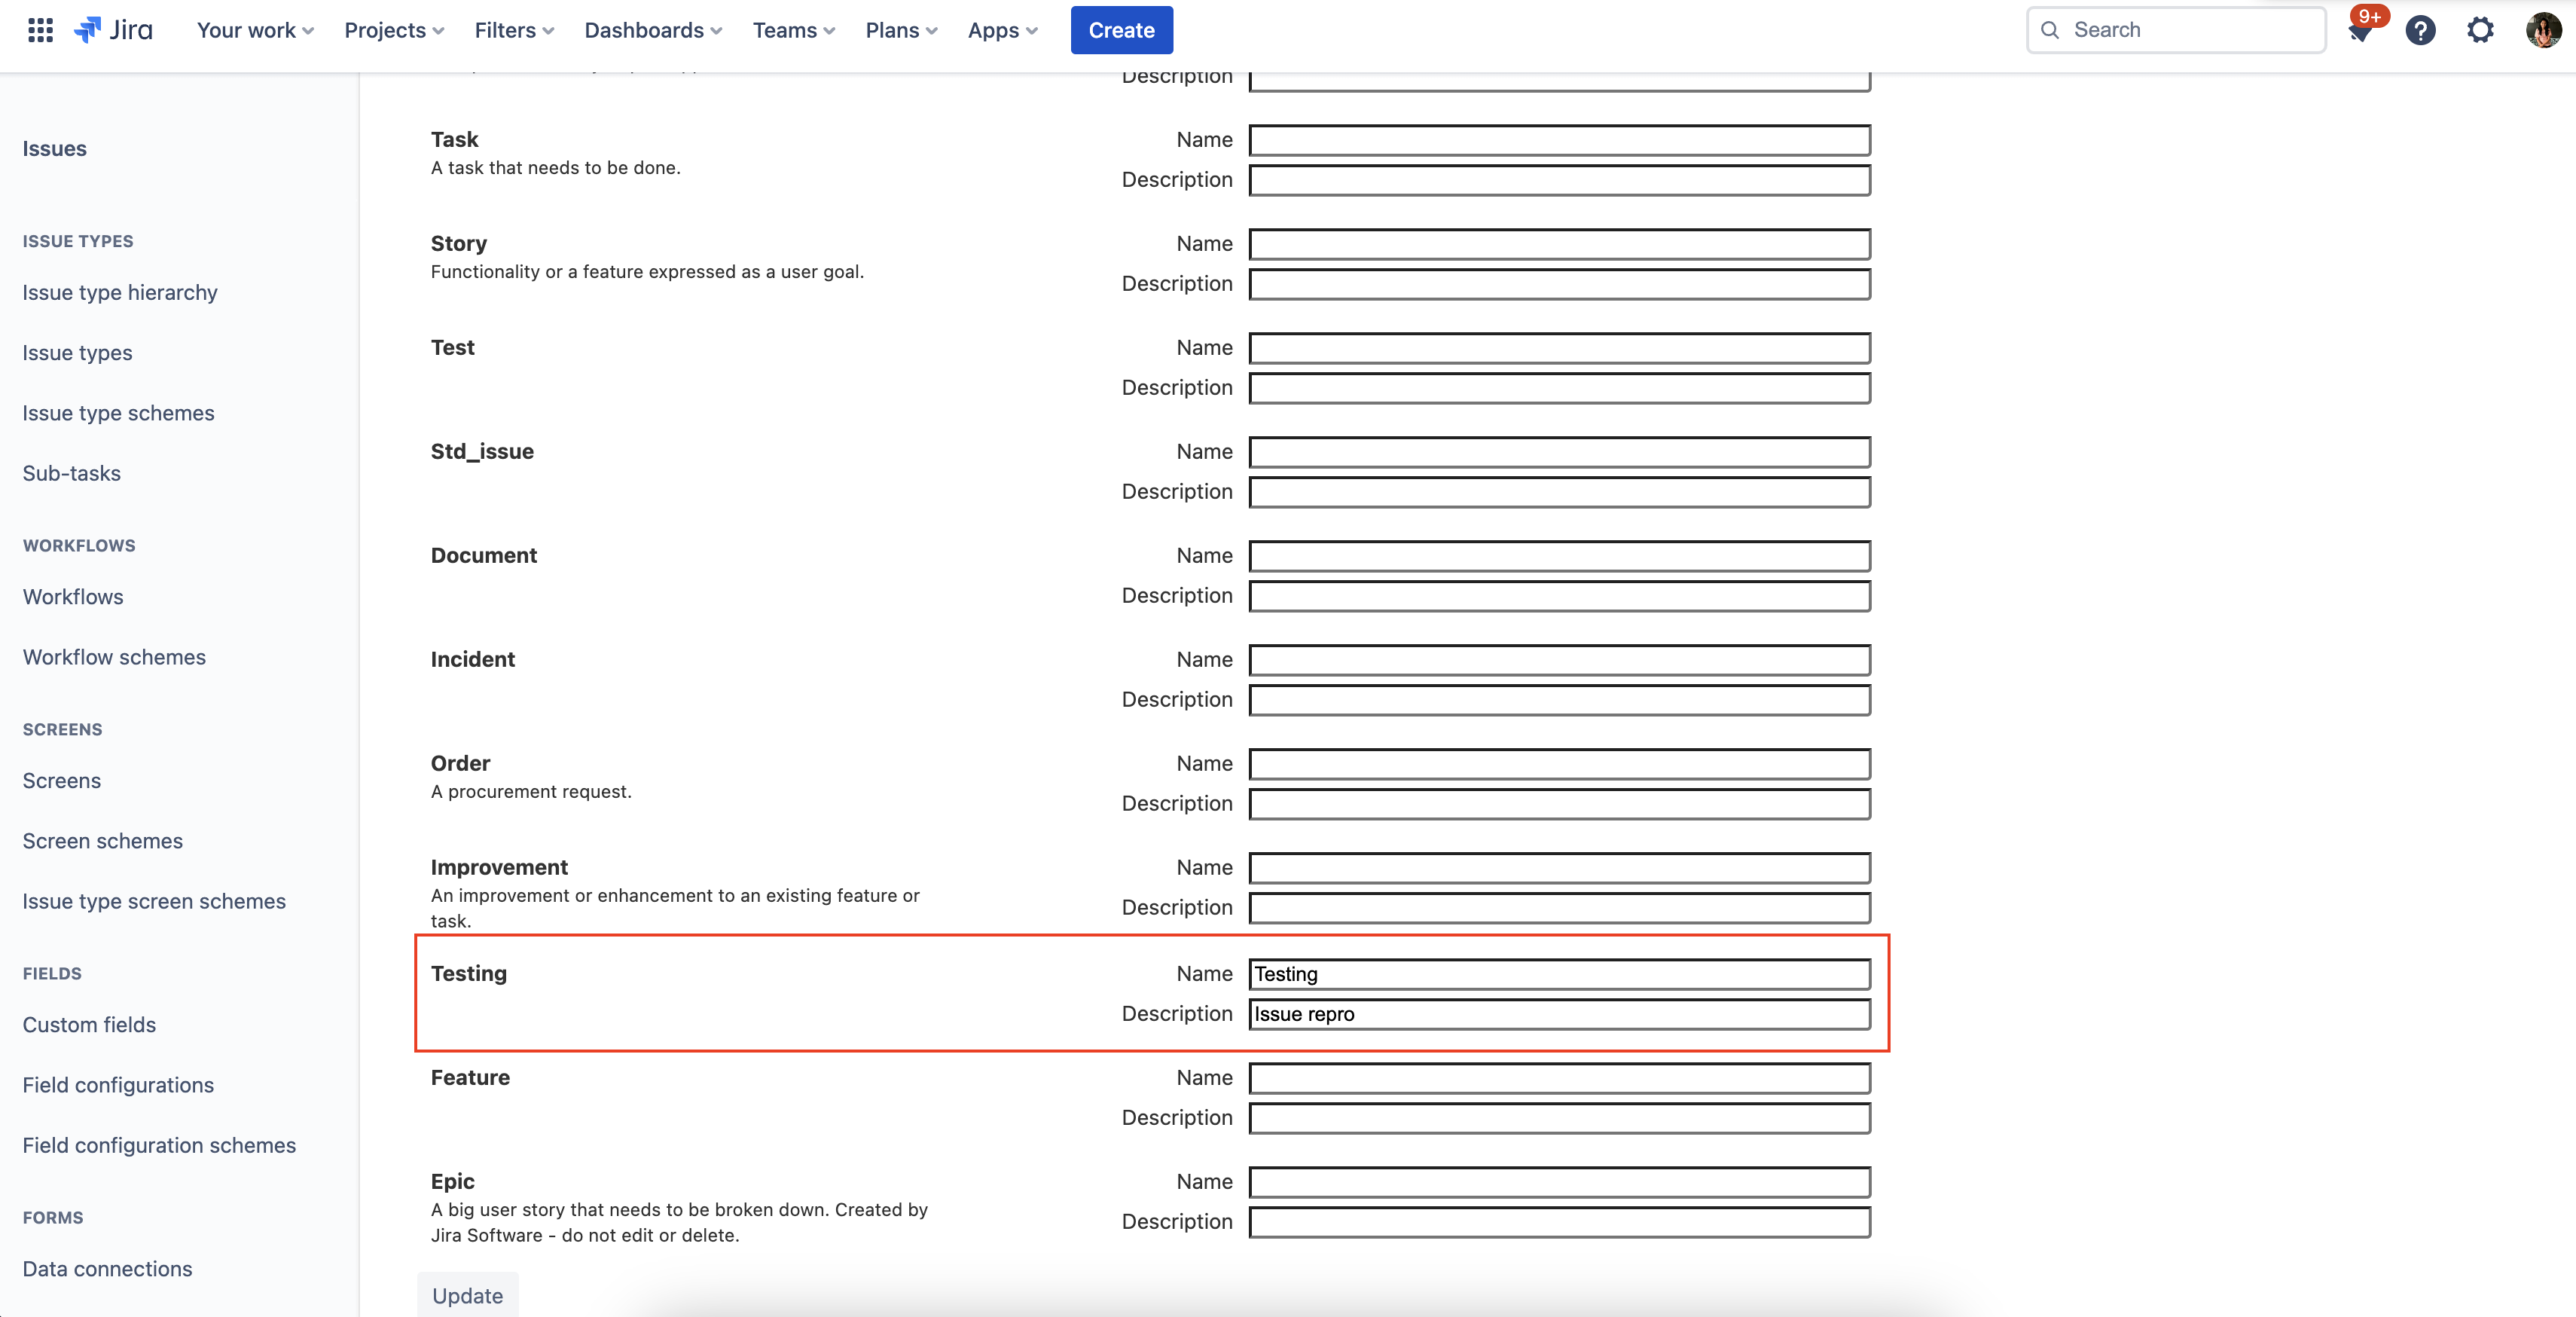Screen dimensions: 2576x1317
Task: Open the Filters dropdown menu
Action: (514, 30)
